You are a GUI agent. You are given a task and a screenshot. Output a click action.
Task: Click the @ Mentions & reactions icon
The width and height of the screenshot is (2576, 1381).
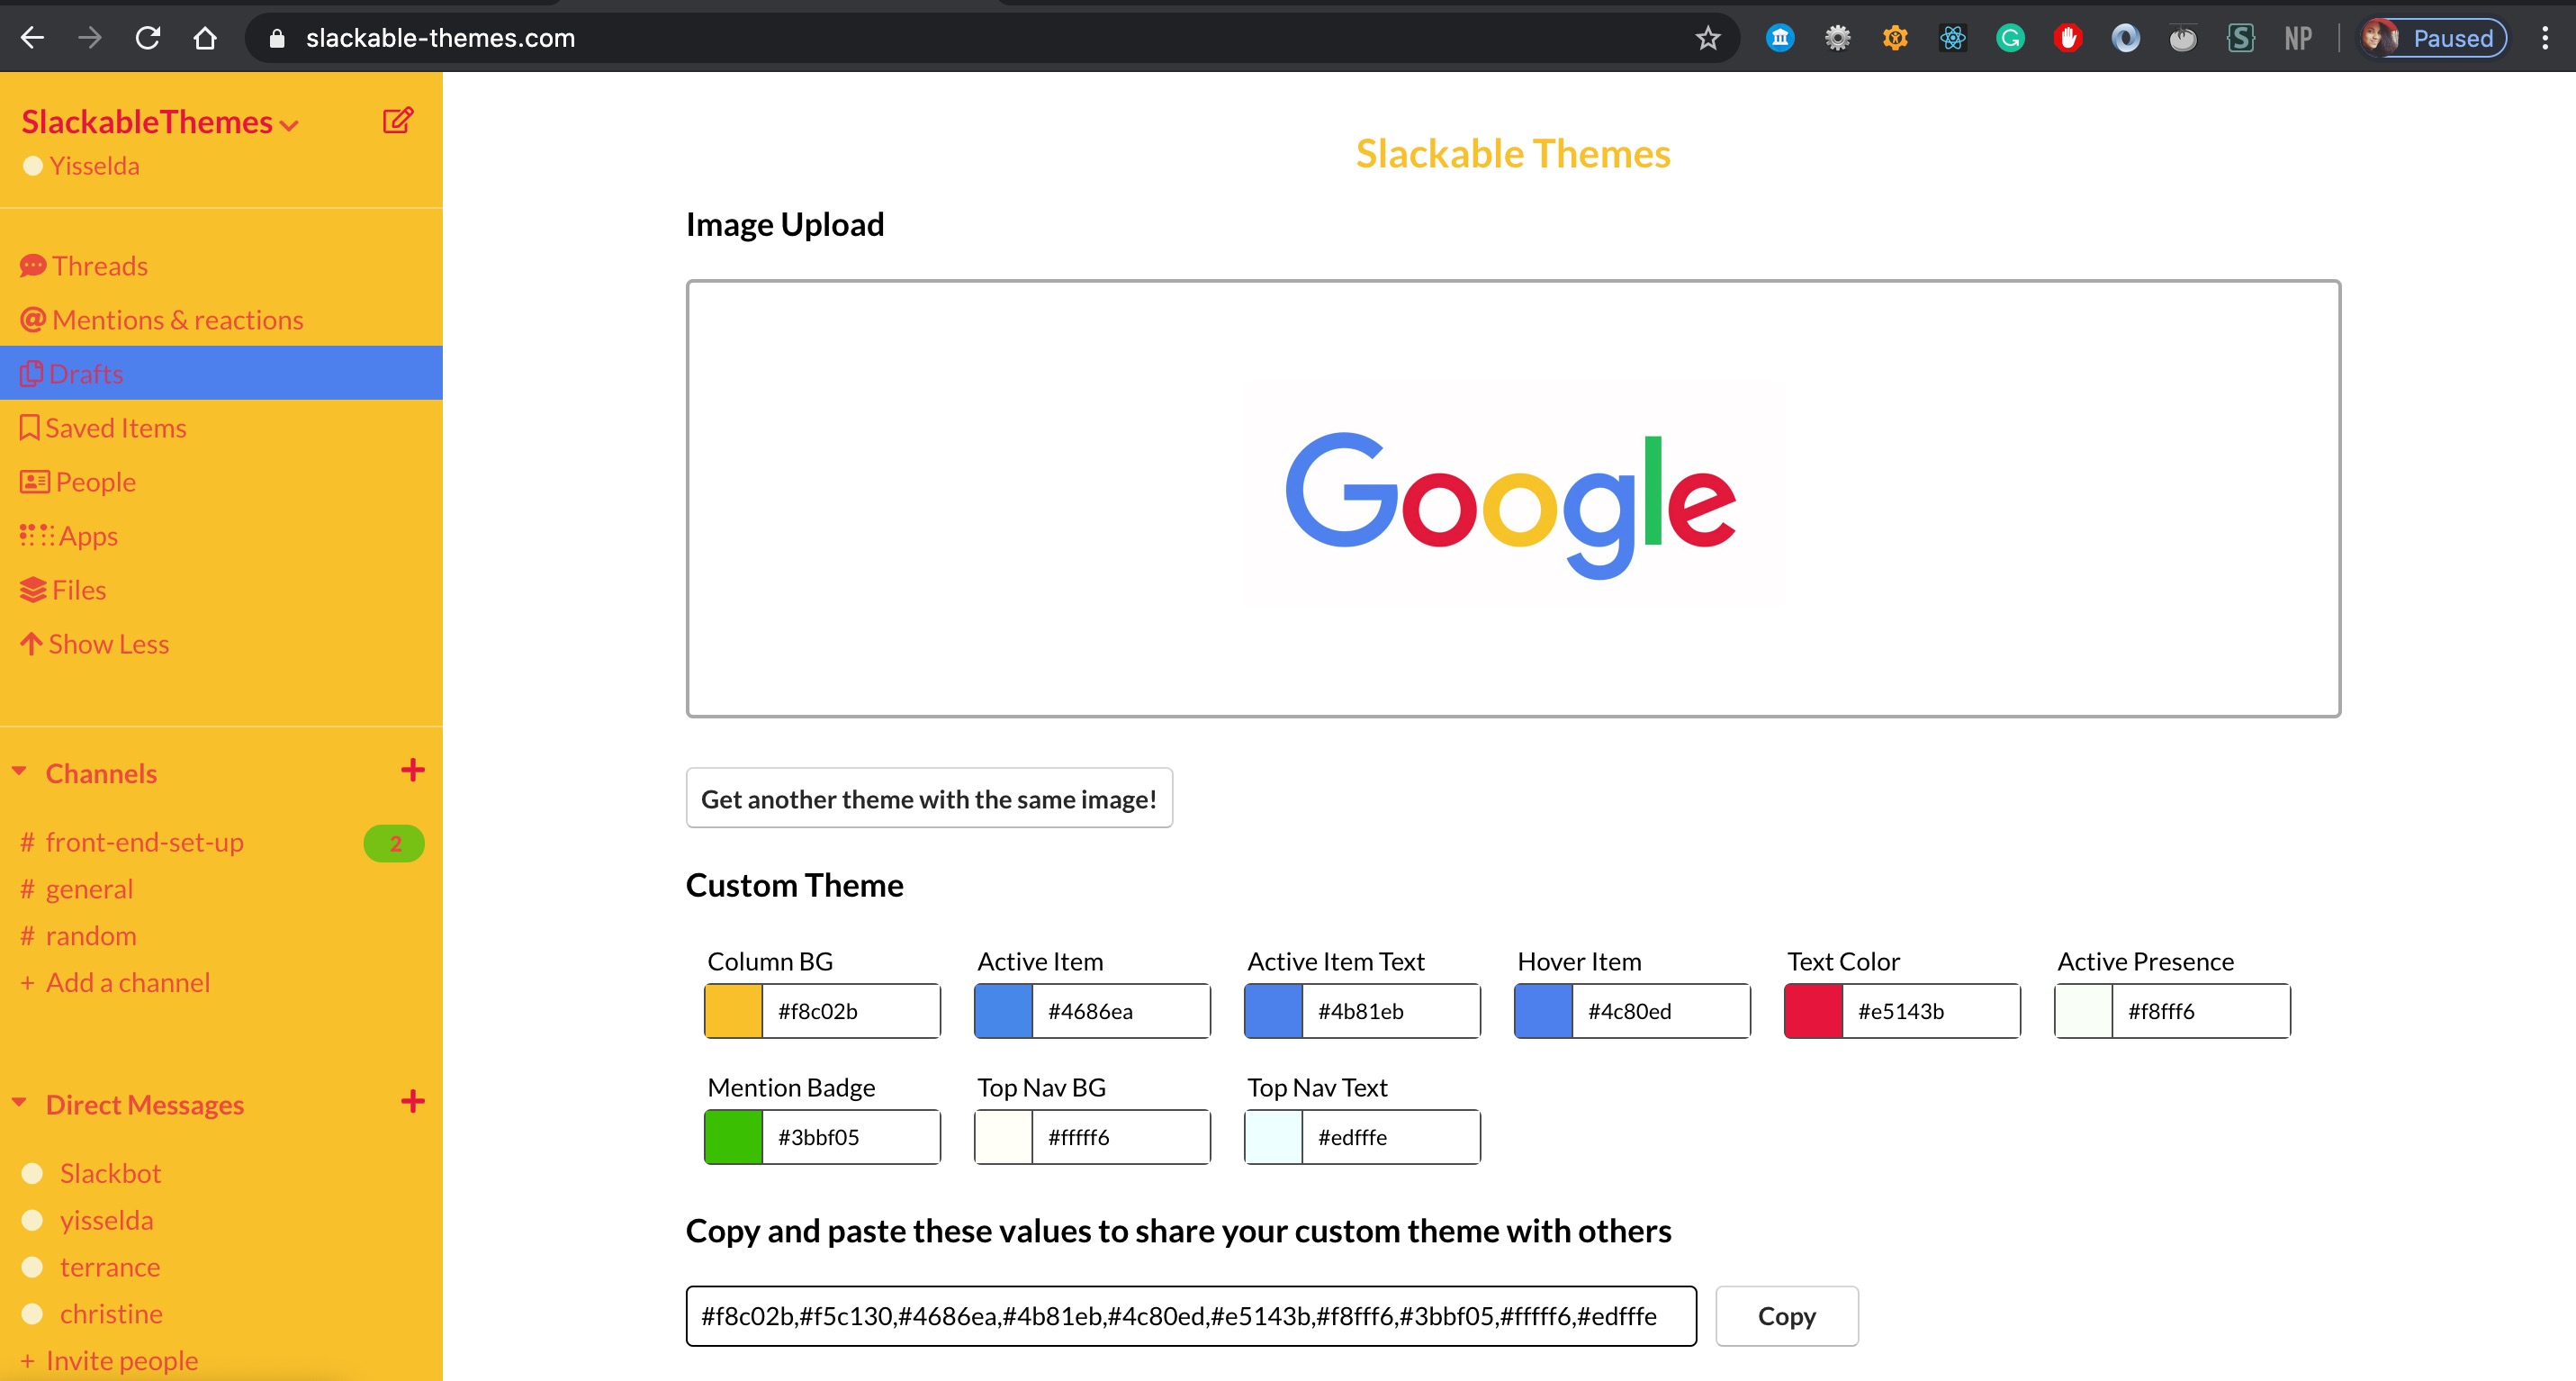(33, 320)
